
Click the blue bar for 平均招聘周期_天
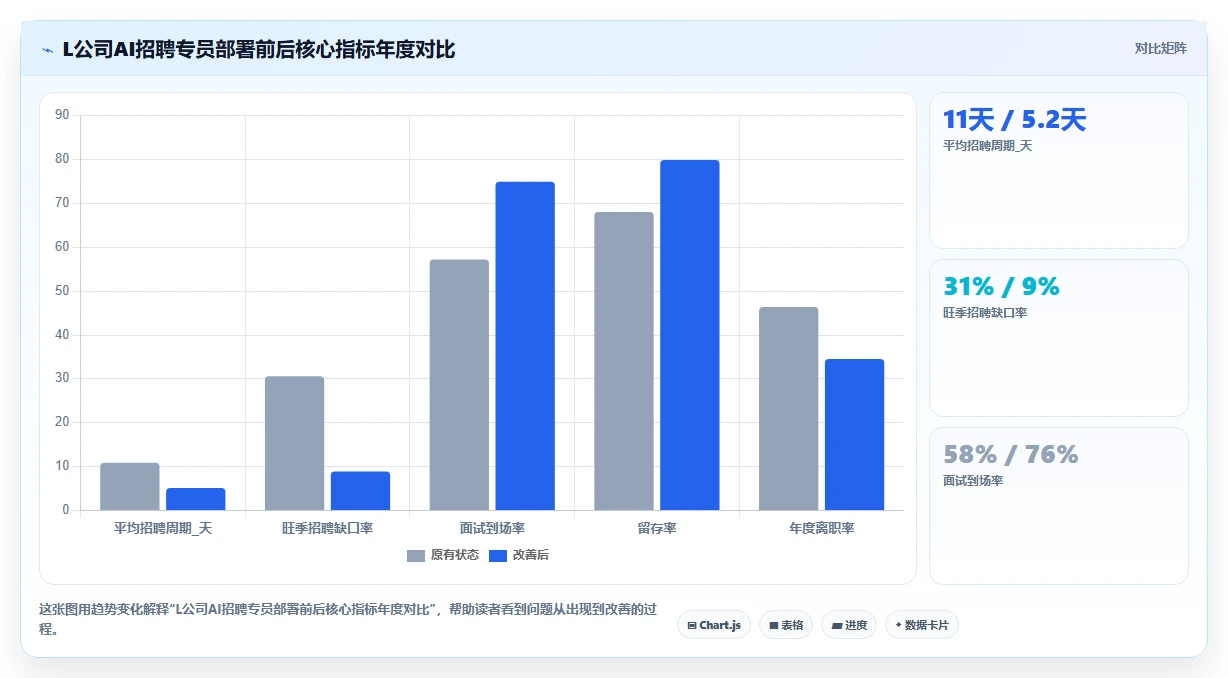click(196, 499)
